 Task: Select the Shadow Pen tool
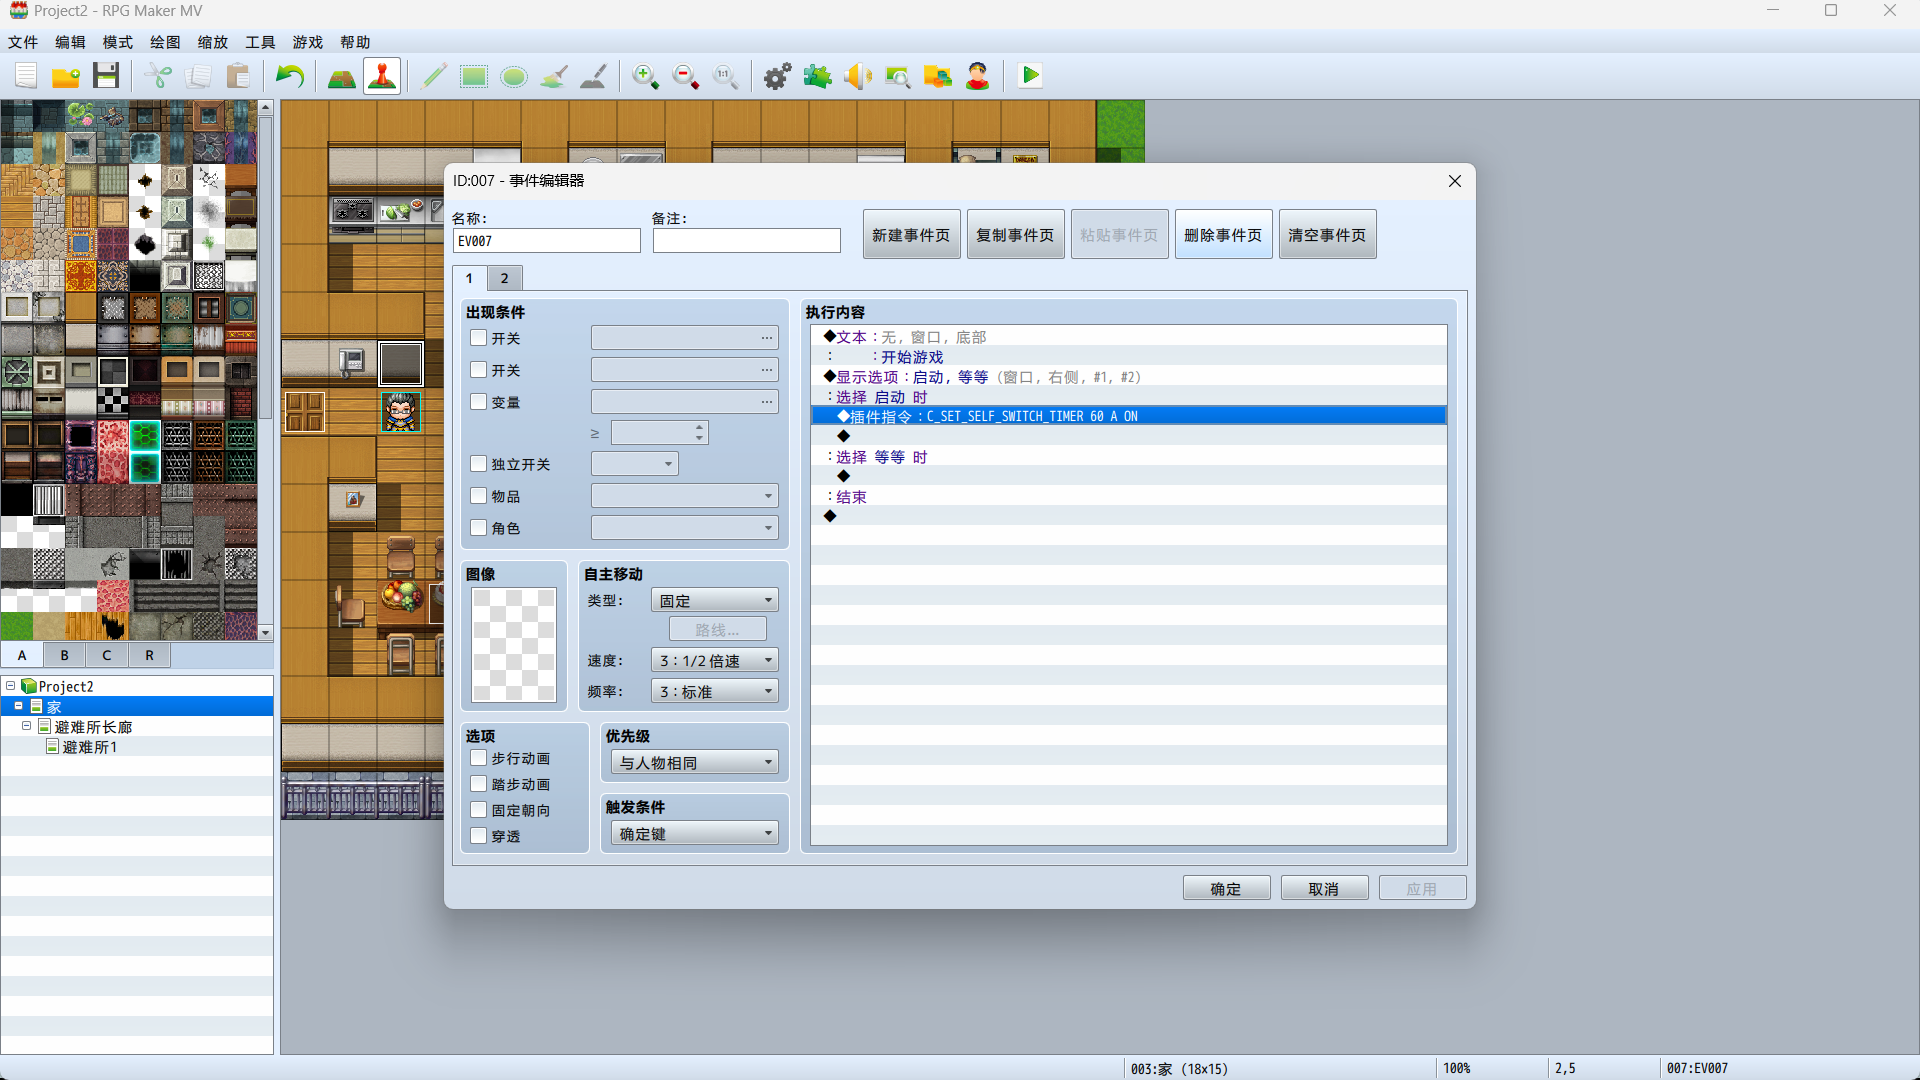594,76
